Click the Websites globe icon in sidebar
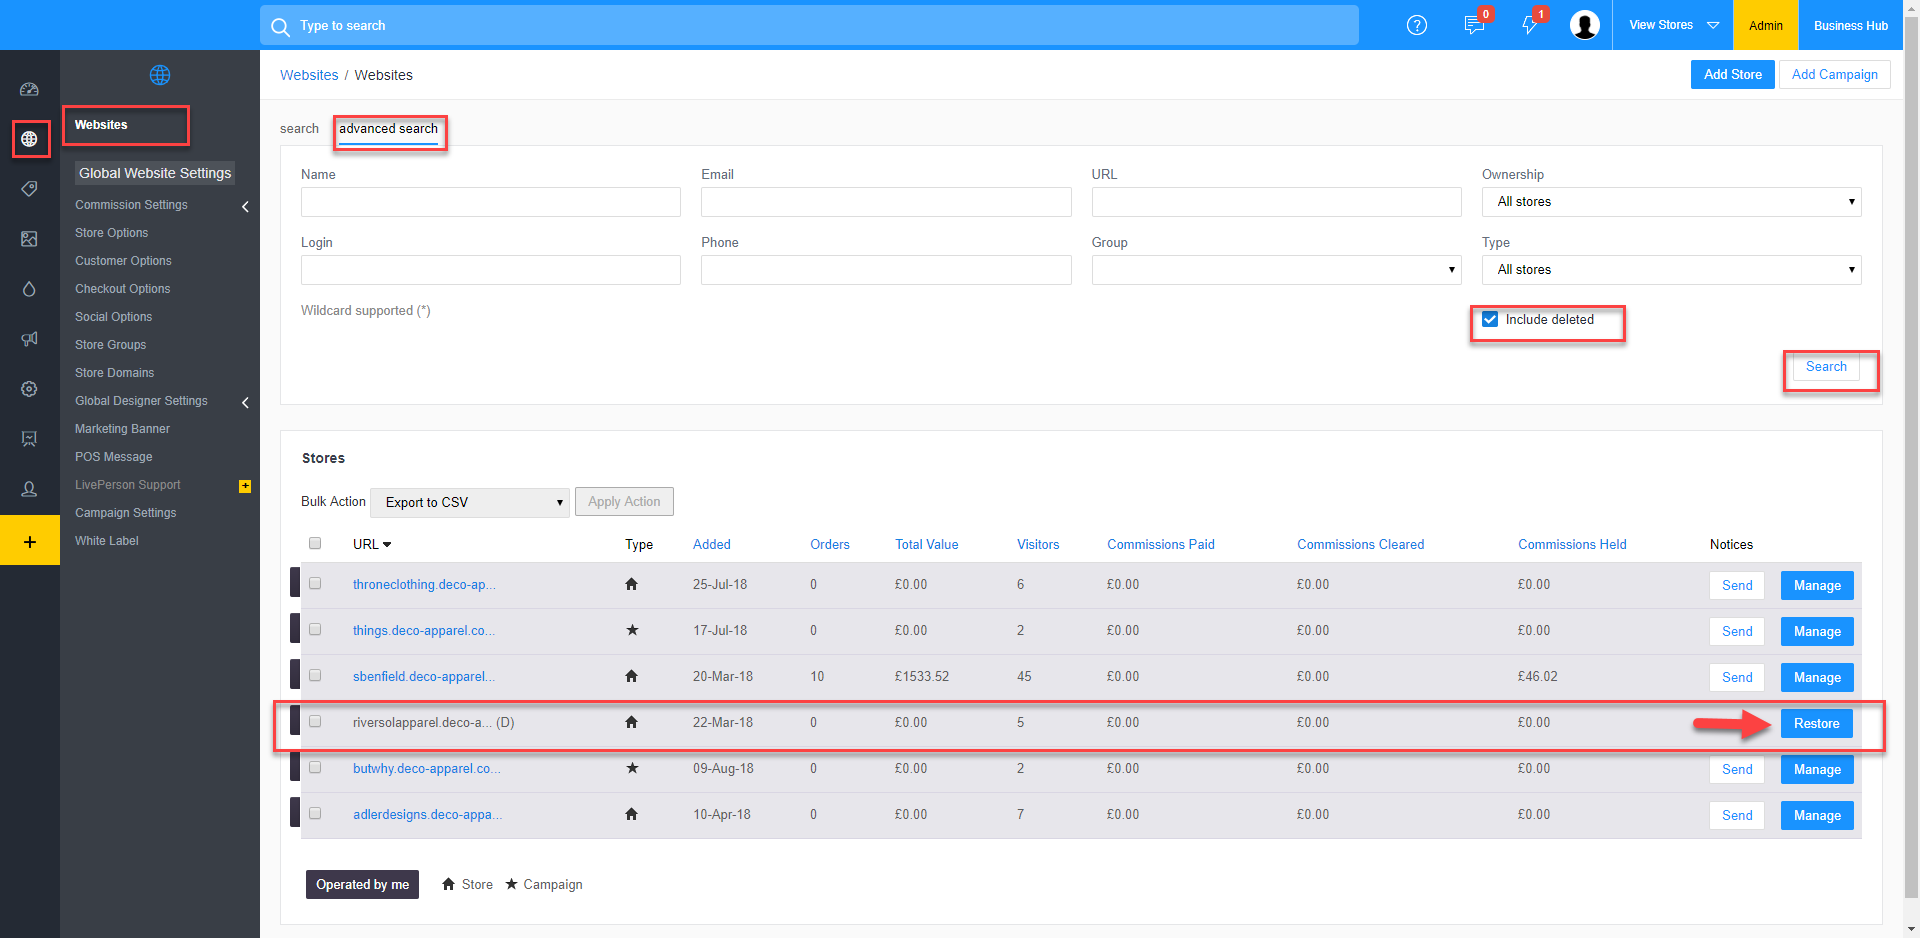The height and width of the screenshot is (938, 1920). pos(29,139)
